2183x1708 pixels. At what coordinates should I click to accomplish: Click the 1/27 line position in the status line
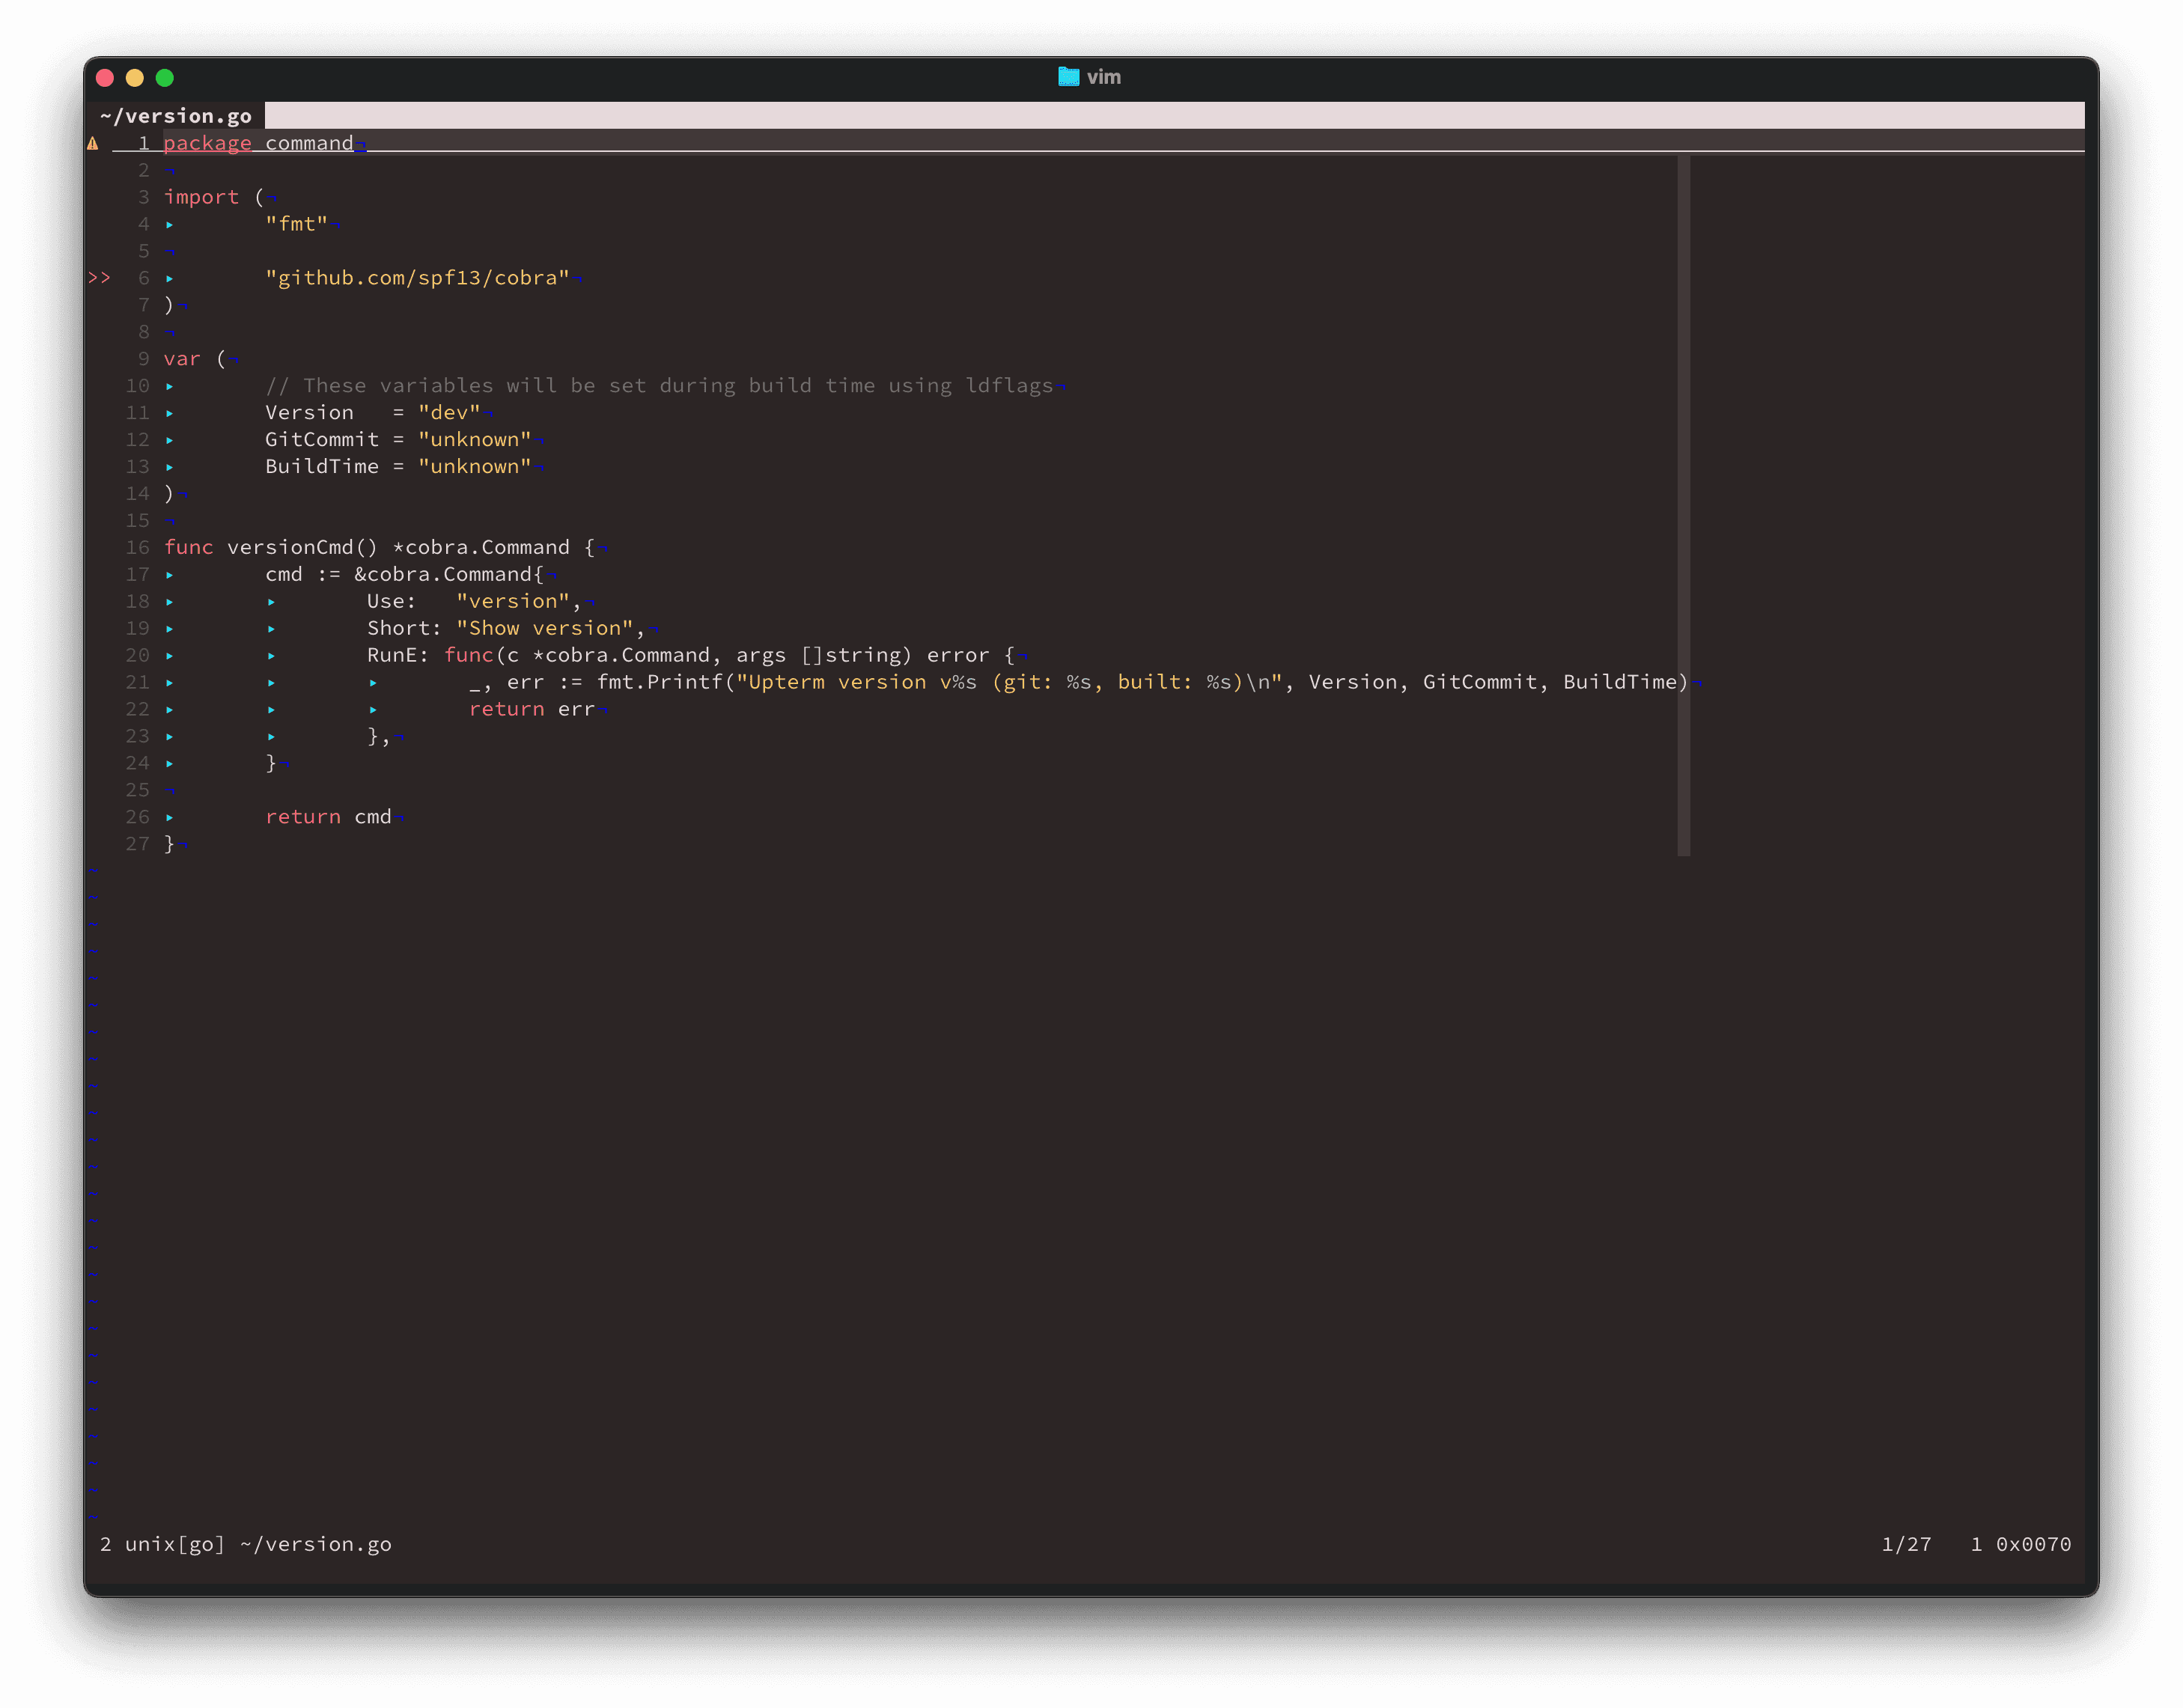click(x=1906, y=1544)
